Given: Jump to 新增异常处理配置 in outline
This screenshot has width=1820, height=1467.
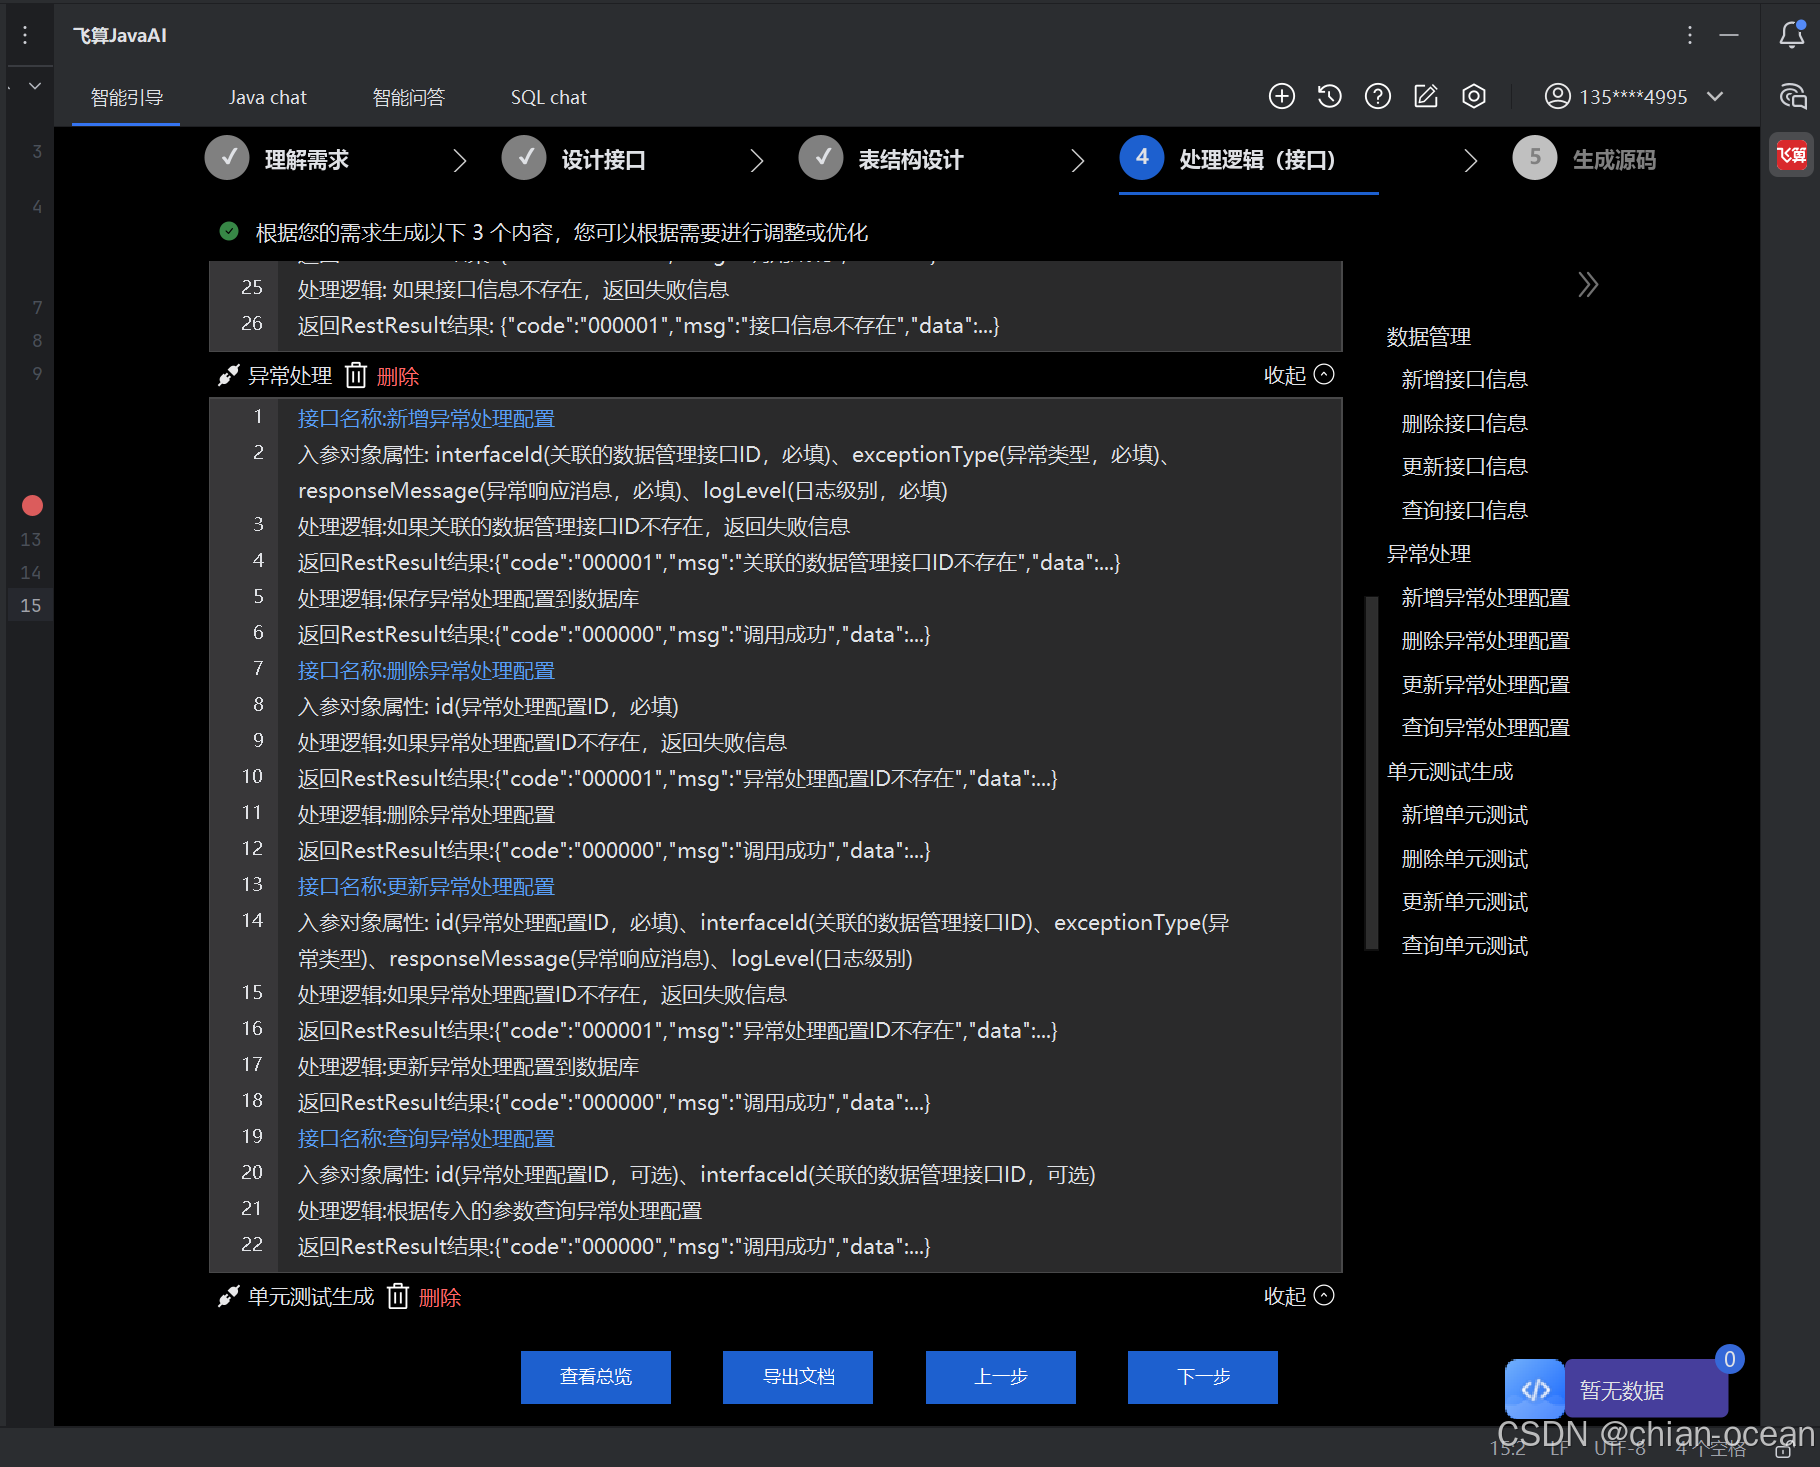Looking at the screenshot, I should (x=1485, y=597).
